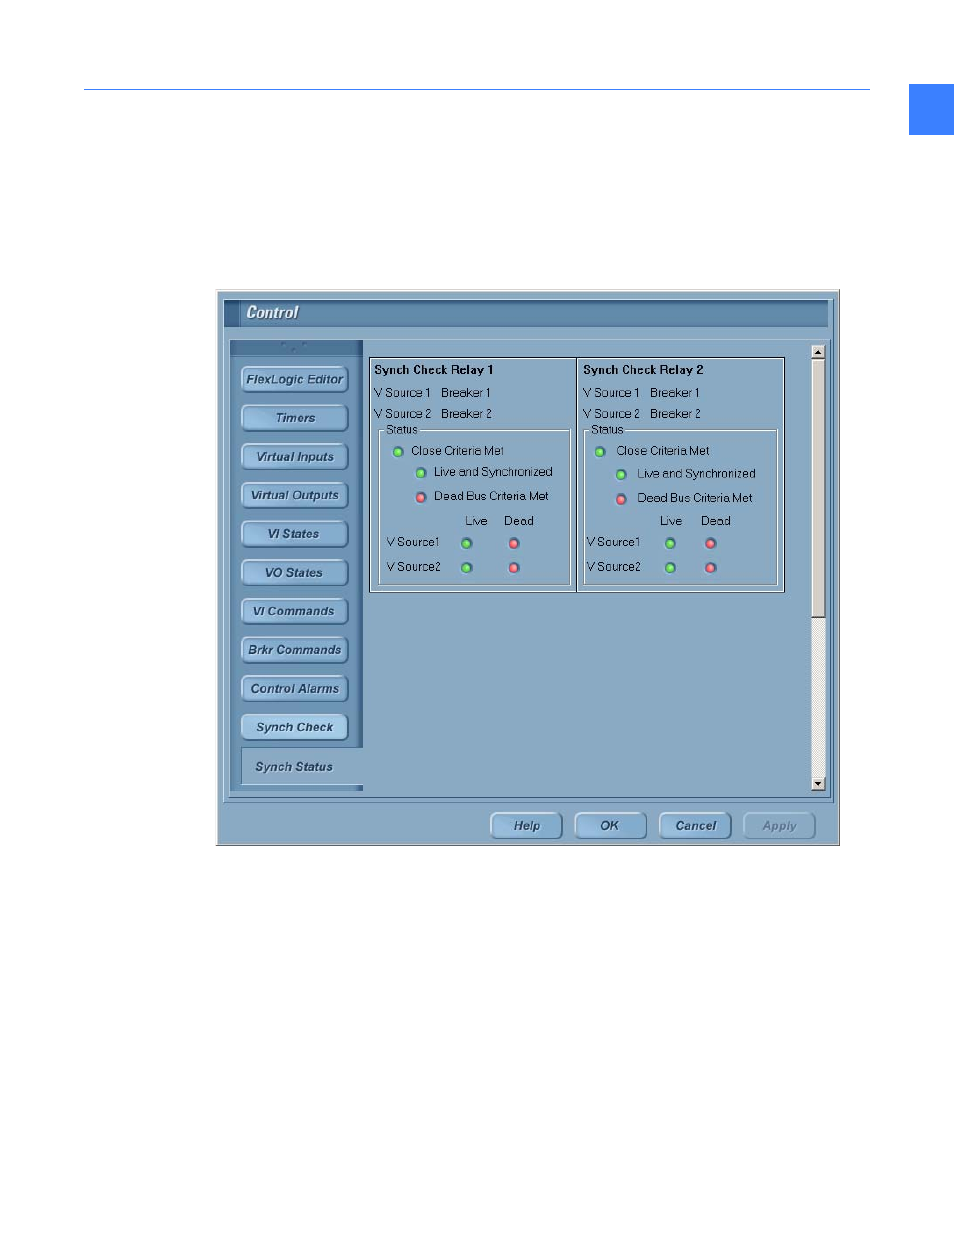The image size is (954, 1235).
Task: Click Relay 2 V Source1 Dead indicator
Action: (711, 544)
